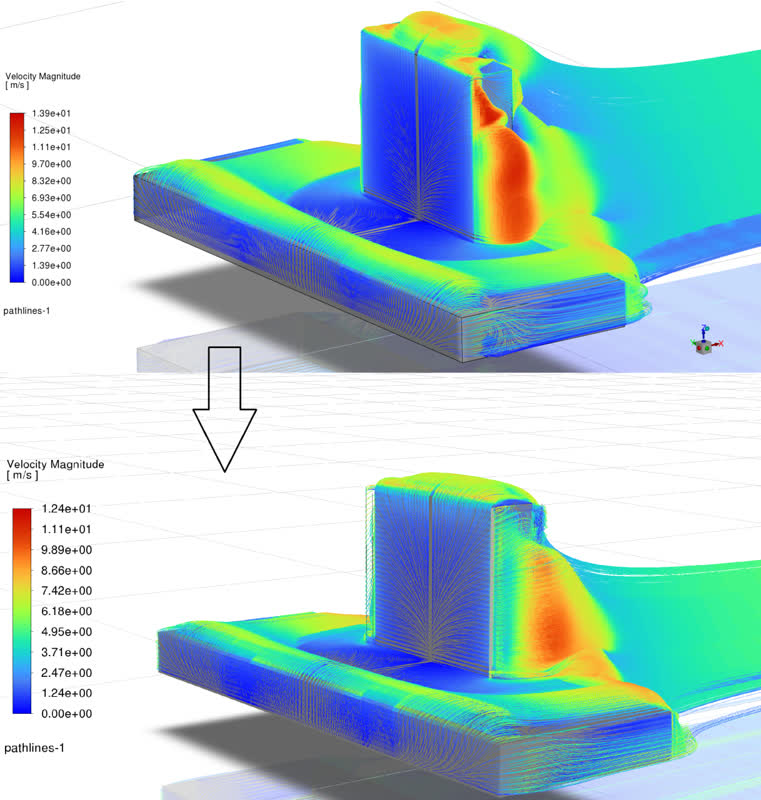Screen dimensions: 761x800
Task: Click the large downward arrow between views
Action: click(225, 408)
